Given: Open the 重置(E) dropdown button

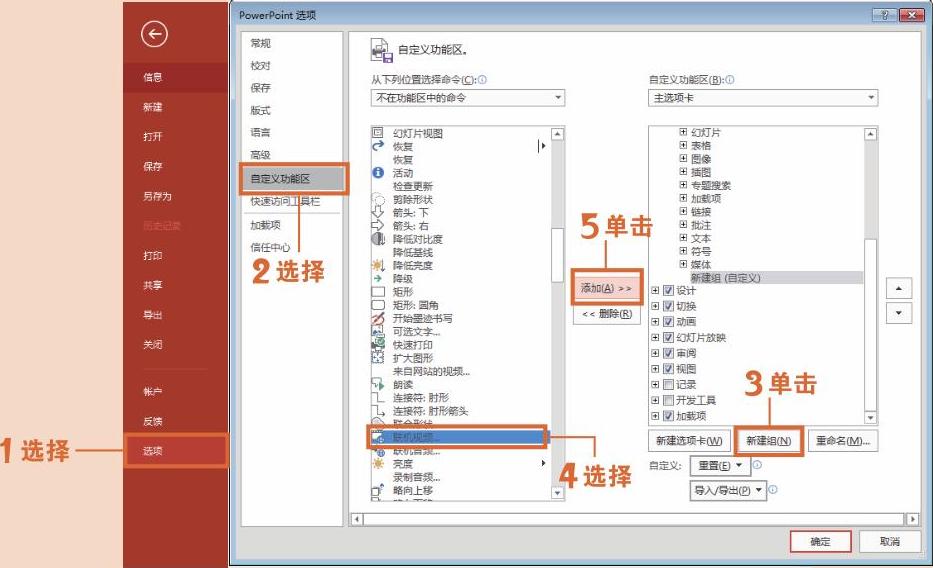Looking at the screenshot, I should tap(720, 465).
